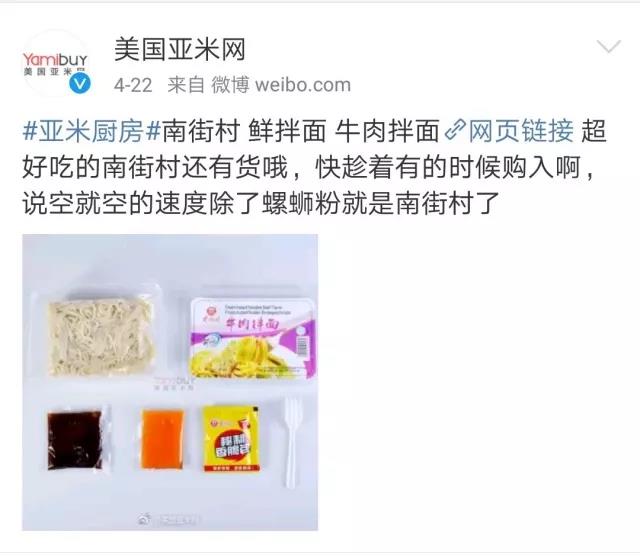The height and width of the screenshot is (557, 640).
Task: Click the weibo watermark at photo bottom
Action: tap(169, 520)
